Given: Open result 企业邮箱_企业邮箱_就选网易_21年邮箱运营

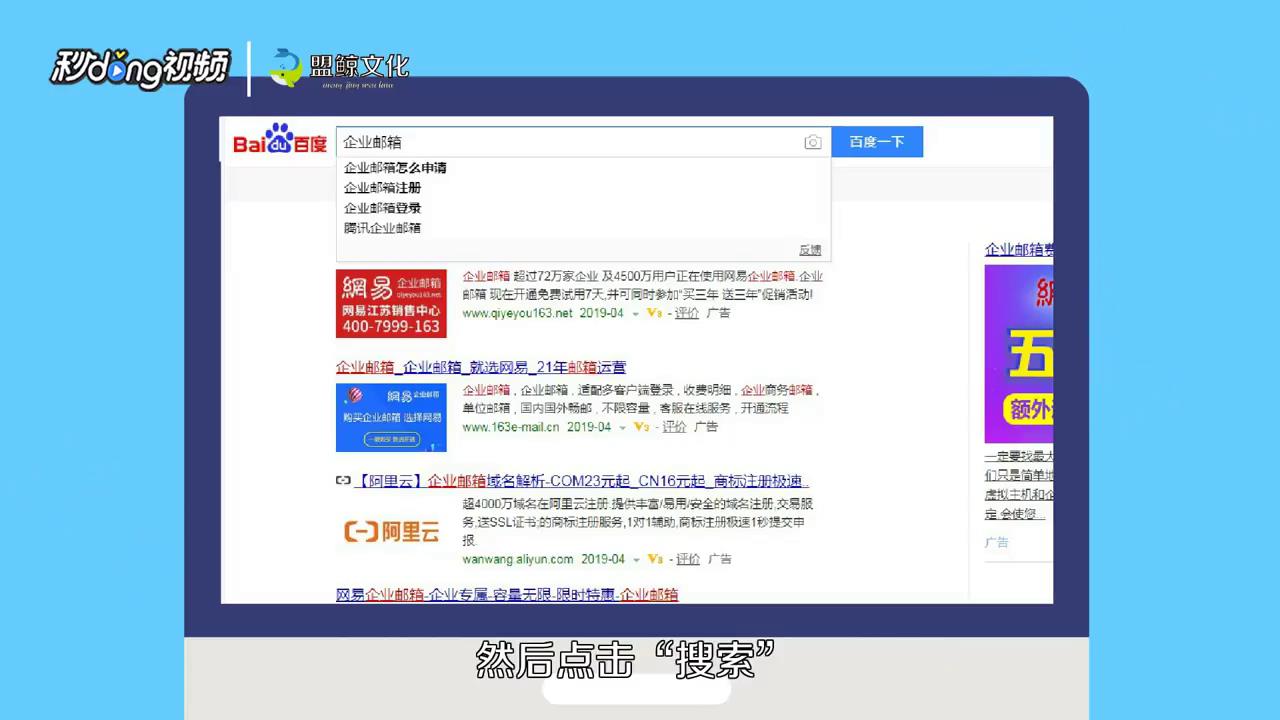Looking at the screenshot, I should (481, 367).
